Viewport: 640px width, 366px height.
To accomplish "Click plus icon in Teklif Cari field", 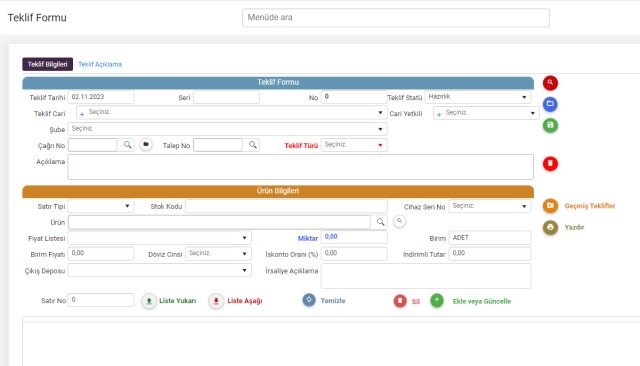I will (x=82, y=114).
